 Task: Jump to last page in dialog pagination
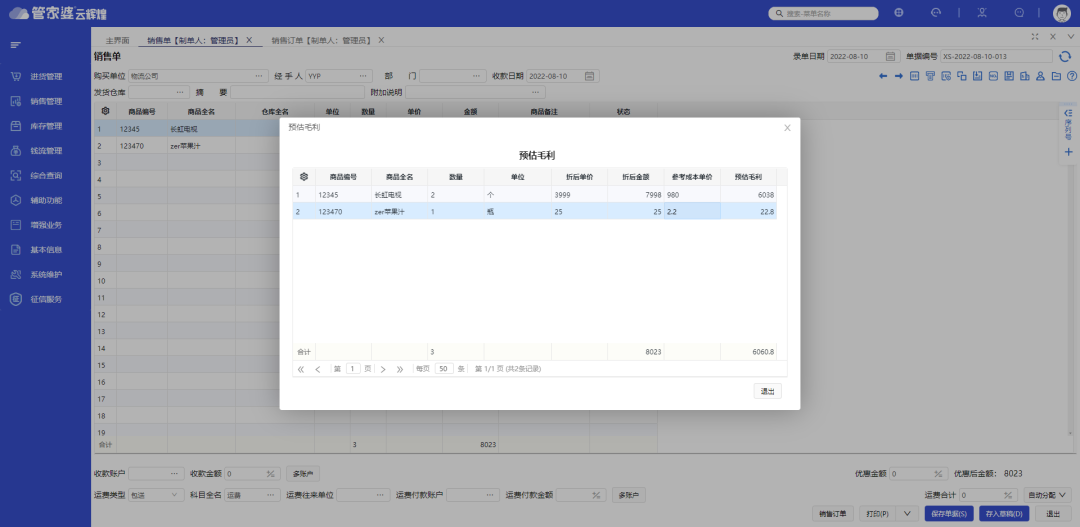pos(400,369)
